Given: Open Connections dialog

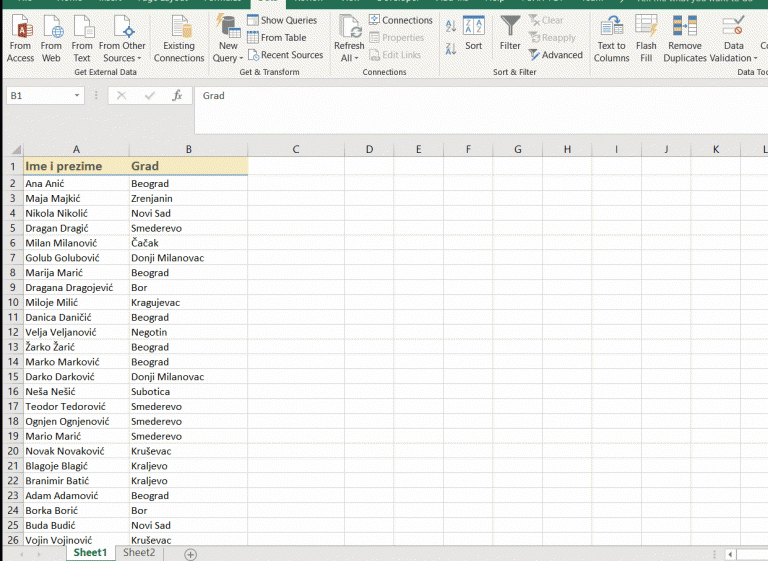Looking at the screenshot, I should tap(401, 20).
